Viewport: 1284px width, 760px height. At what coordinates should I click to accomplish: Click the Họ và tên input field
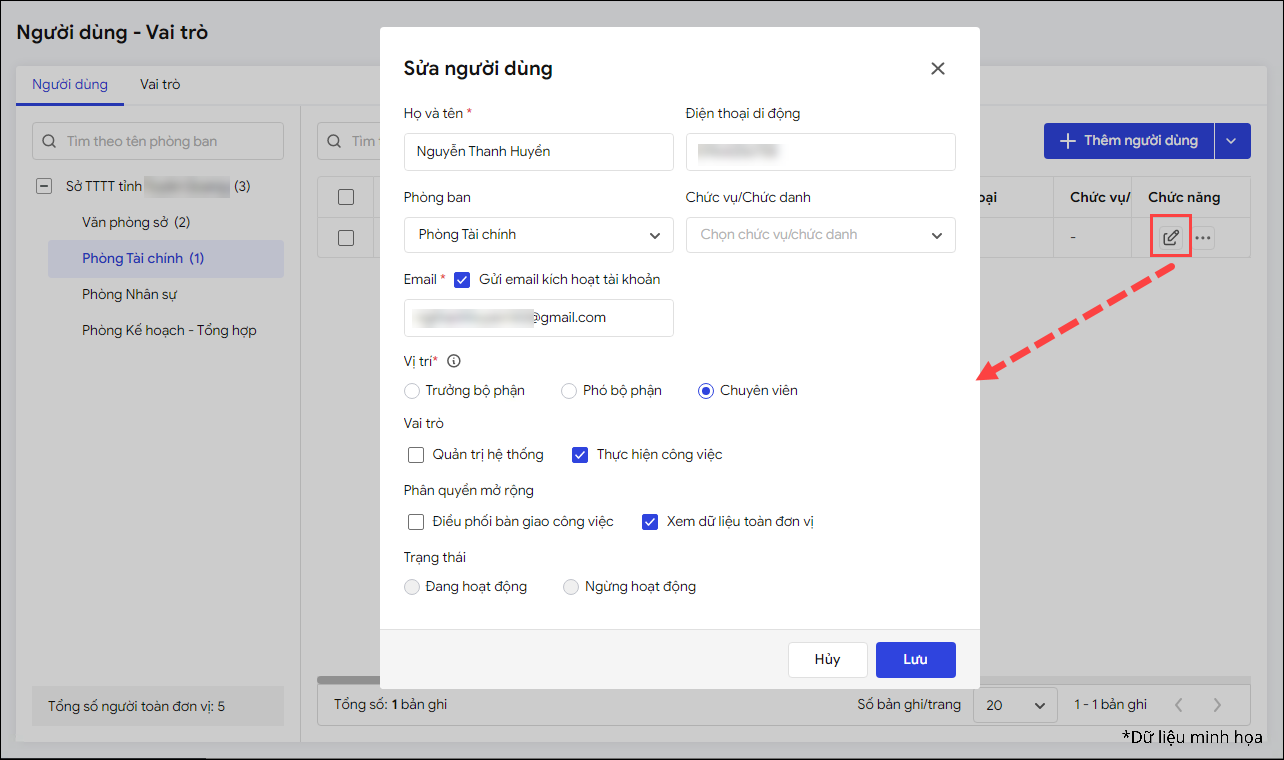pos(538,152)
